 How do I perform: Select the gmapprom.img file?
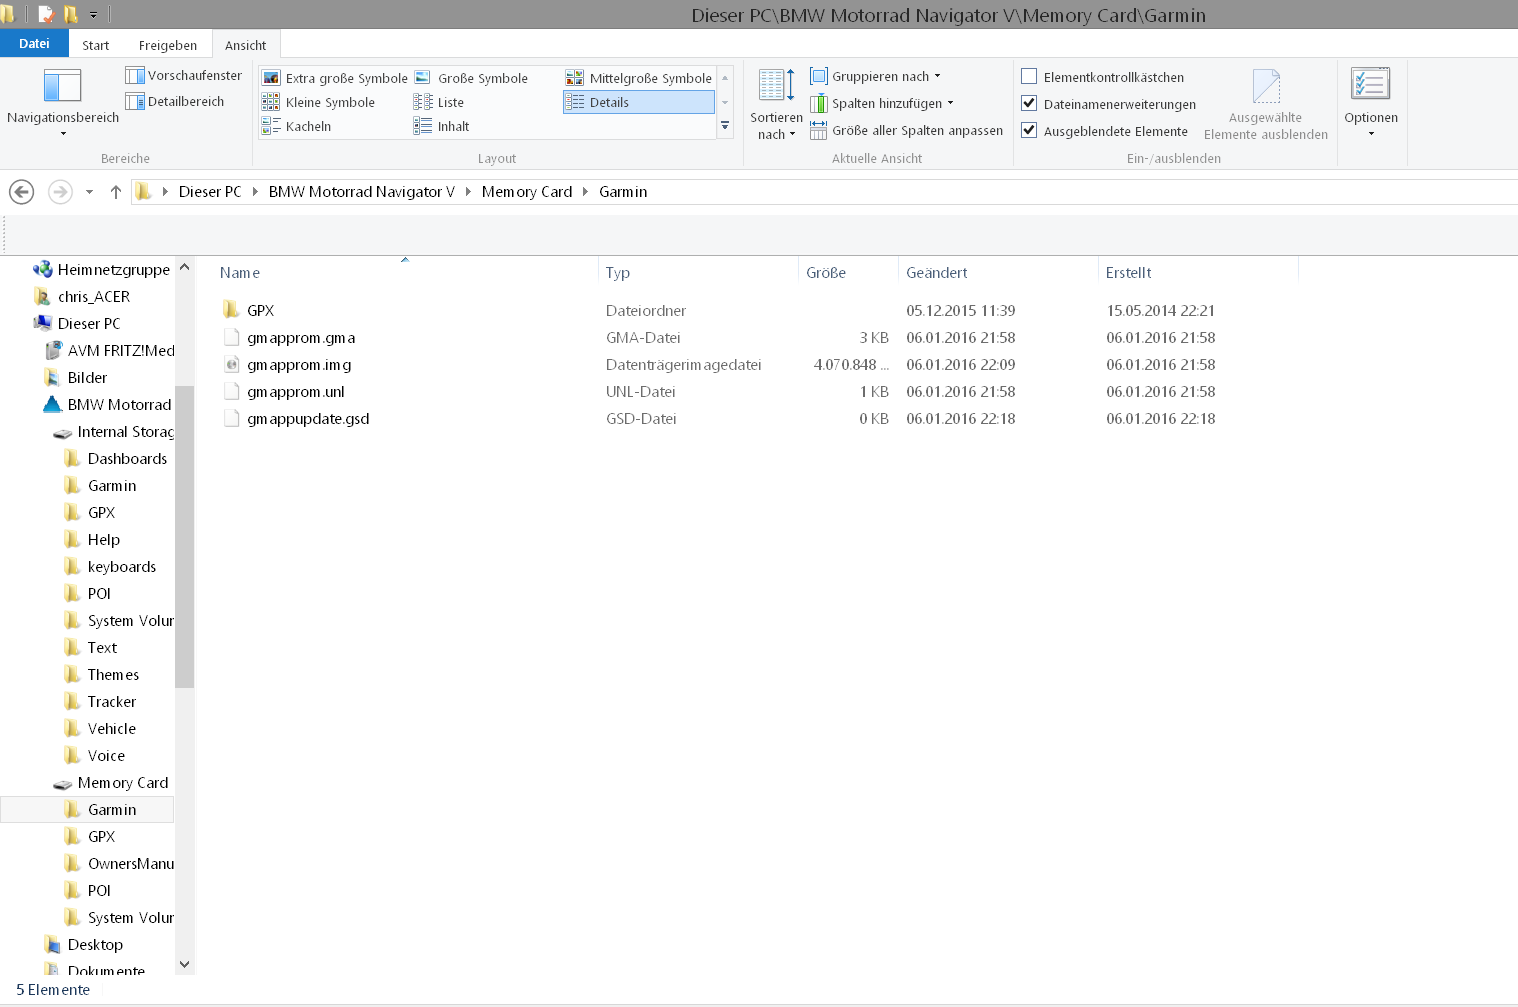[x=299, y=365]
